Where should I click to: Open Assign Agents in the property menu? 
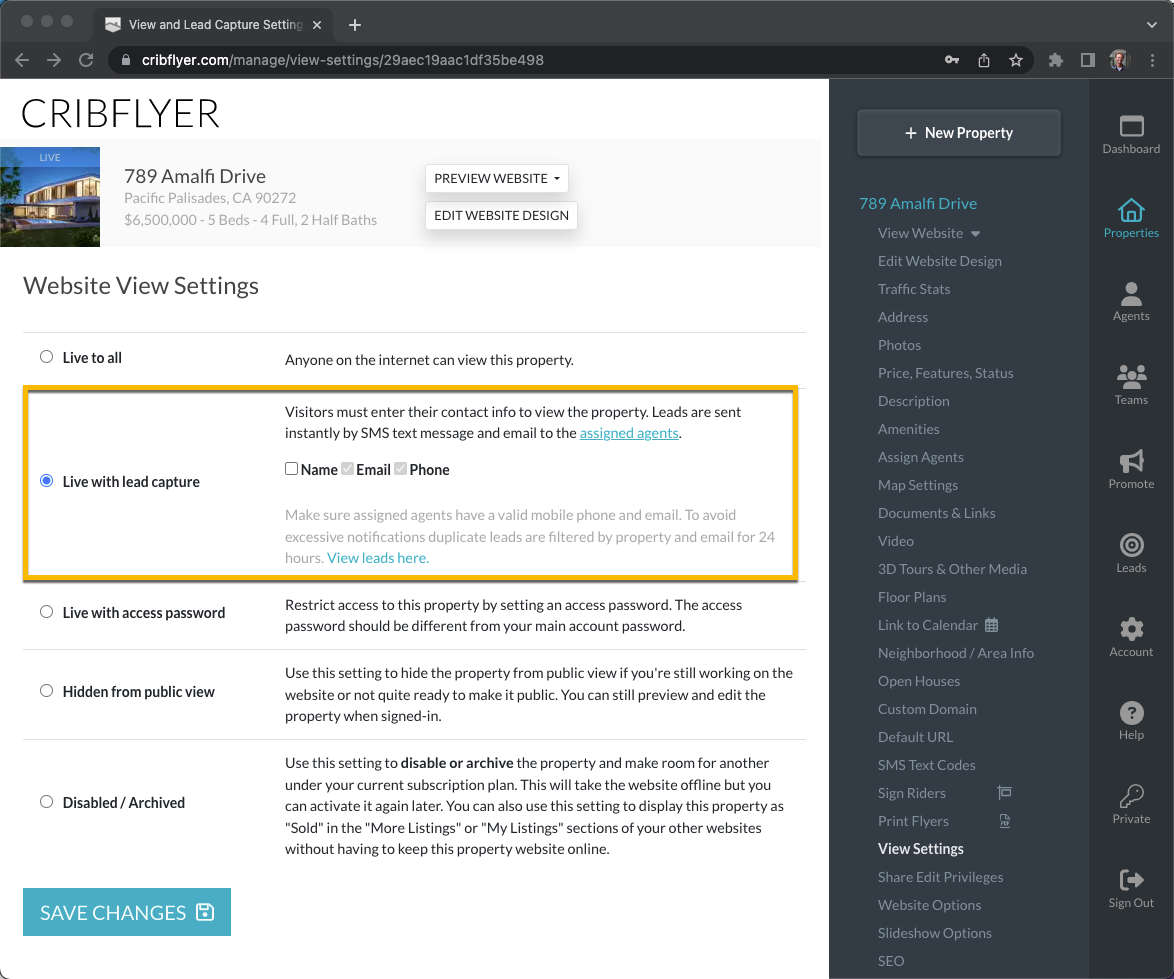921,457
